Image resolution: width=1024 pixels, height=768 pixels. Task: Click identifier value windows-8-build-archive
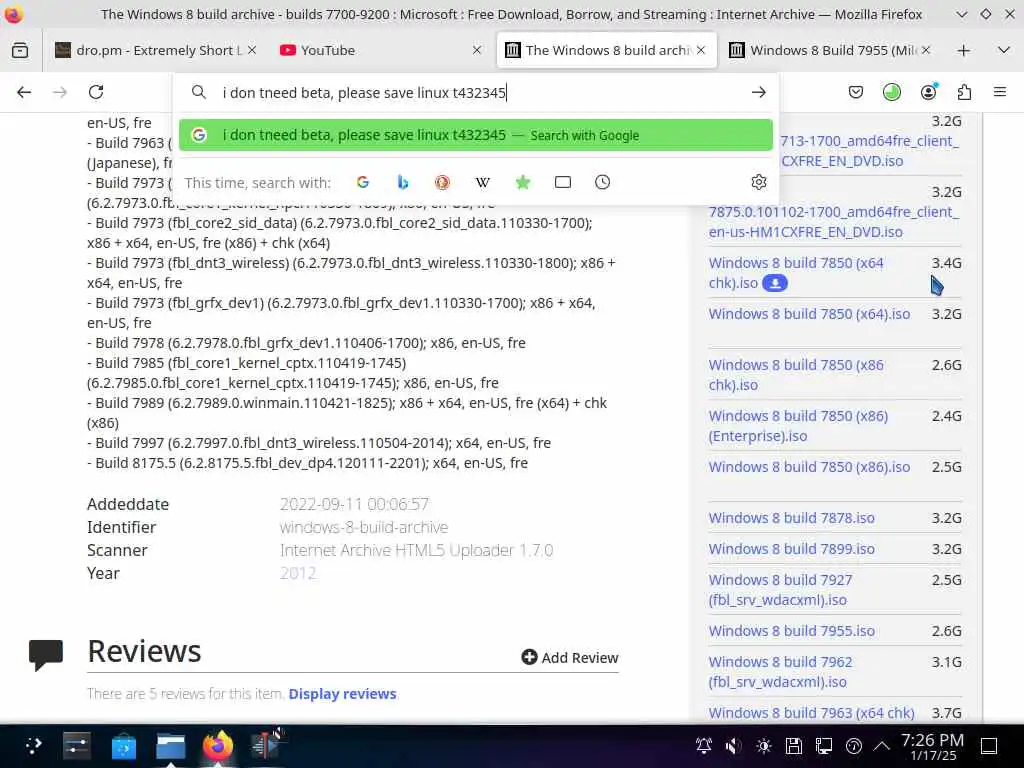(364, 527)
